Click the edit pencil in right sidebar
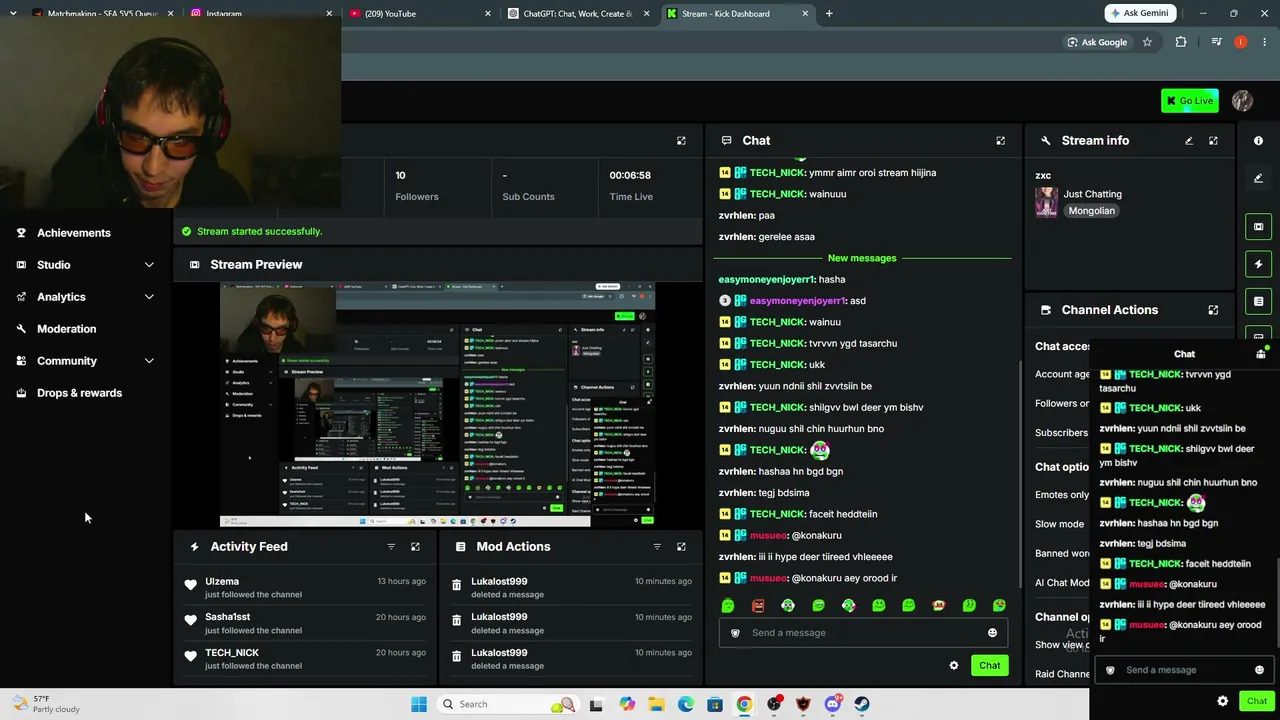 pos(1258,178)
